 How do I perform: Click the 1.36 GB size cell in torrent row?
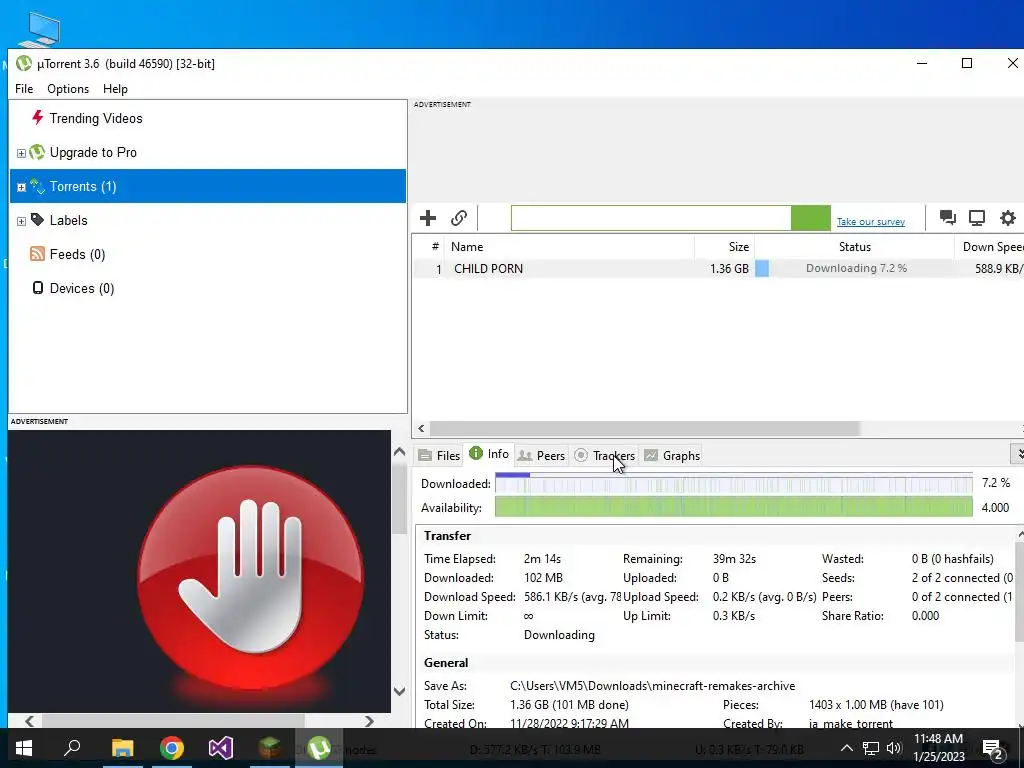[x=729, y=268]
